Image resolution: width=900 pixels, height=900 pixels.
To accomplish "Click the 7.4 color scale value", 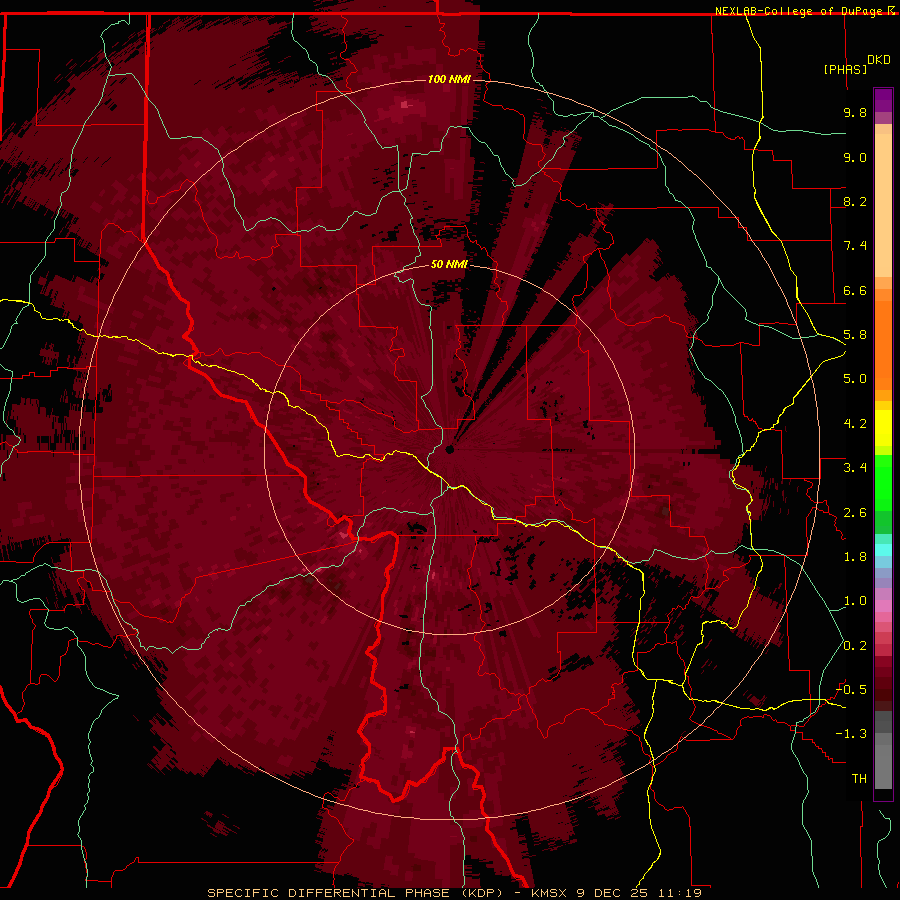I will tap(855, 246).
